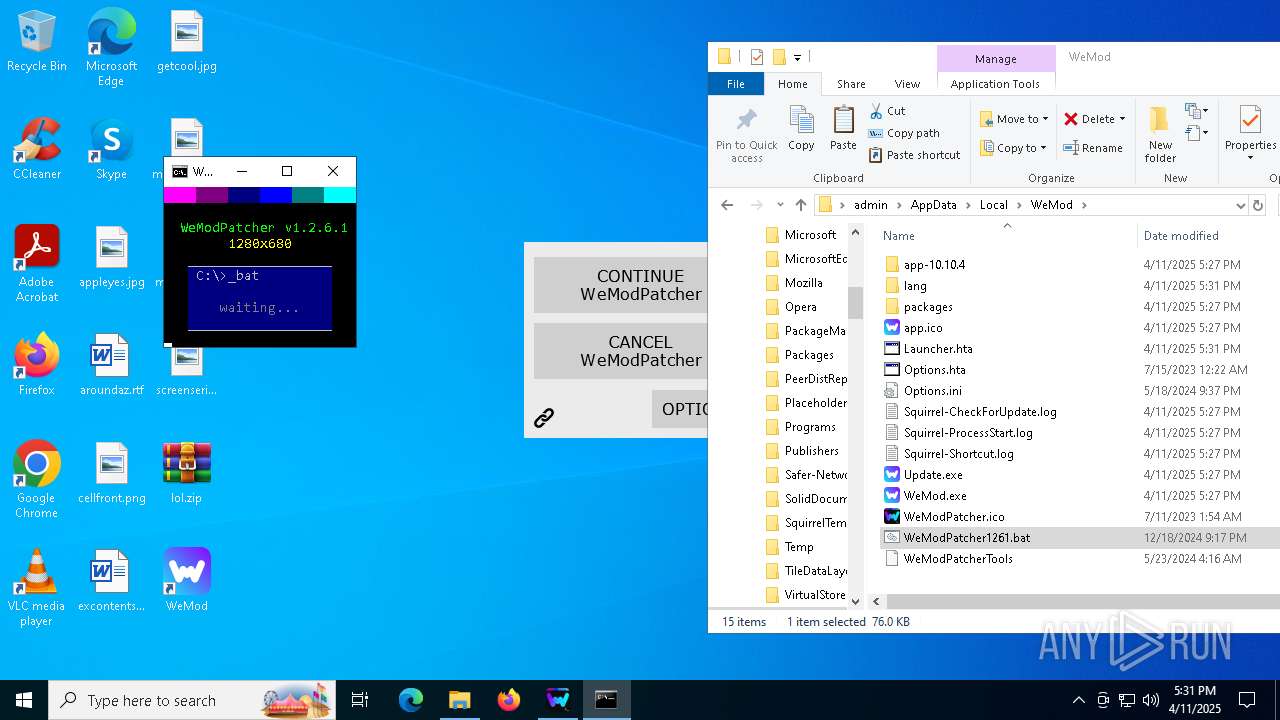Switch to the Share ribbon tab
Screen dimensions: 1280x720
(x=851, y=84)
